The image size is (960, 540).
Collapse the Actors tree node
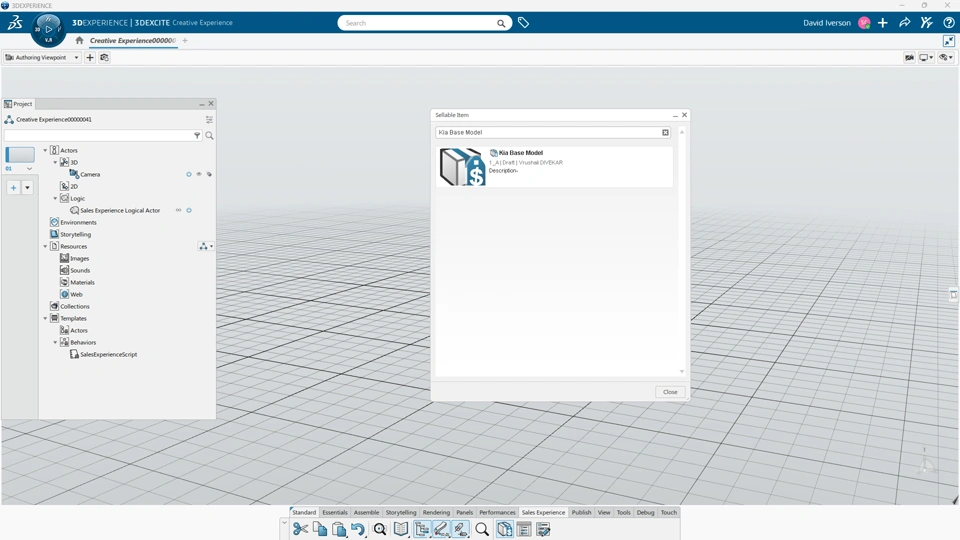tap(45, 150)
